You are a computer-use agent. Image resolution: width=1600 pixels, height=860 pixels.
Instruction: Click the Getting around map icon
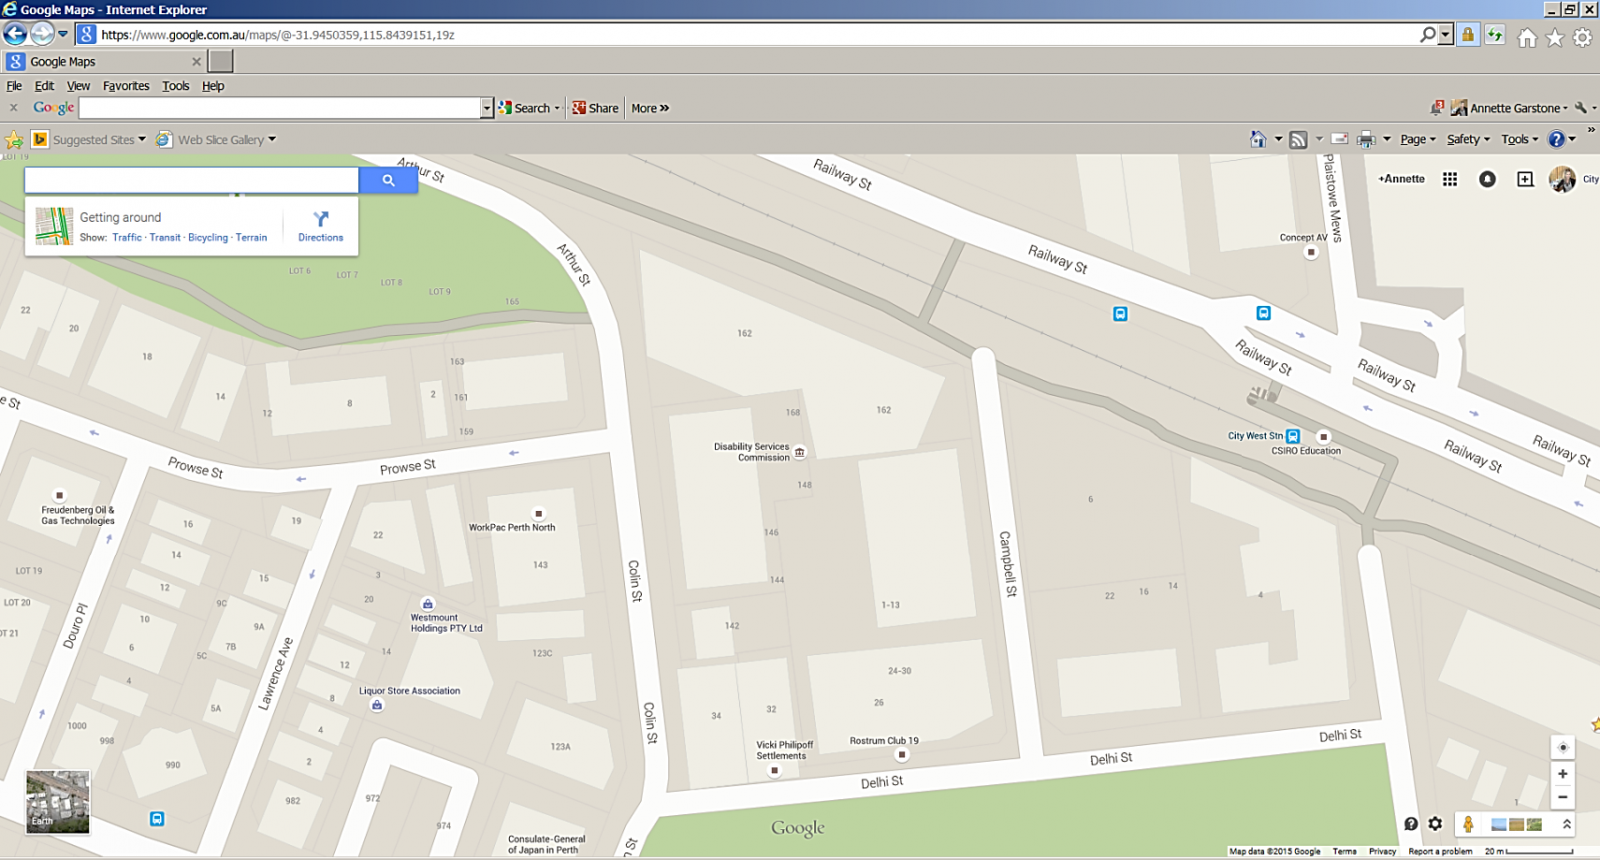tap(54, 226)
